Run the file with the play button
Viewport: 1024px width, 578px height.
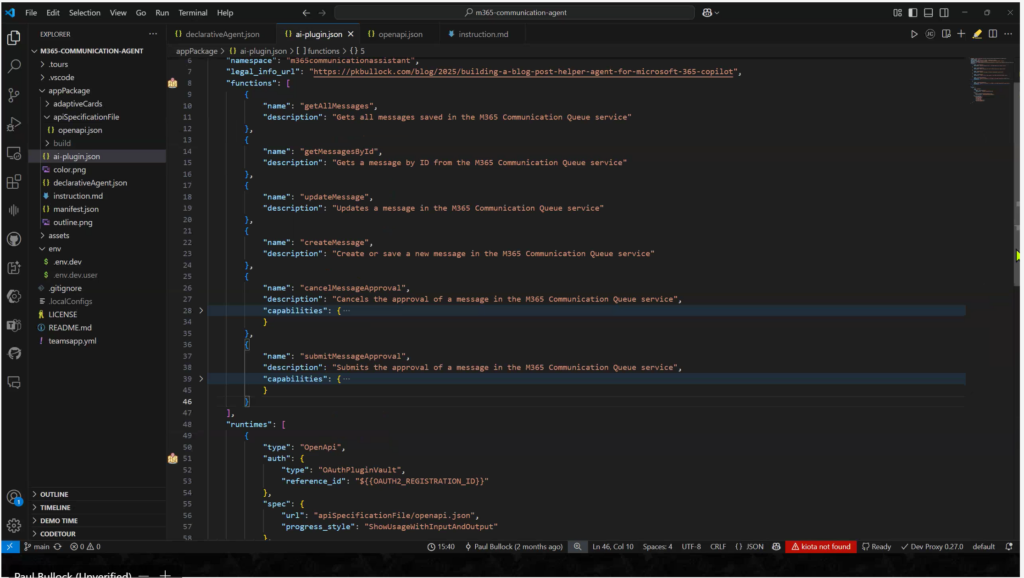pos(914,34)
